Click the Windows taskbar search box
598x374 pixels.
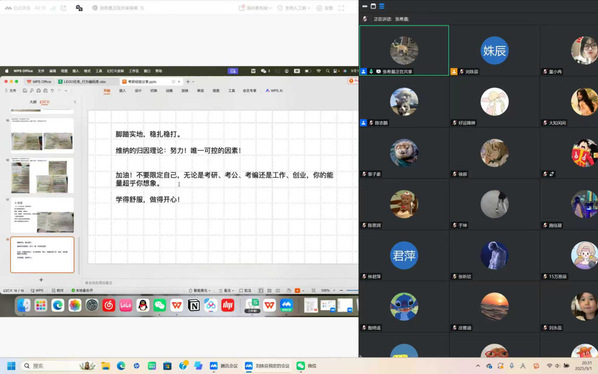(x=59, y=366)
